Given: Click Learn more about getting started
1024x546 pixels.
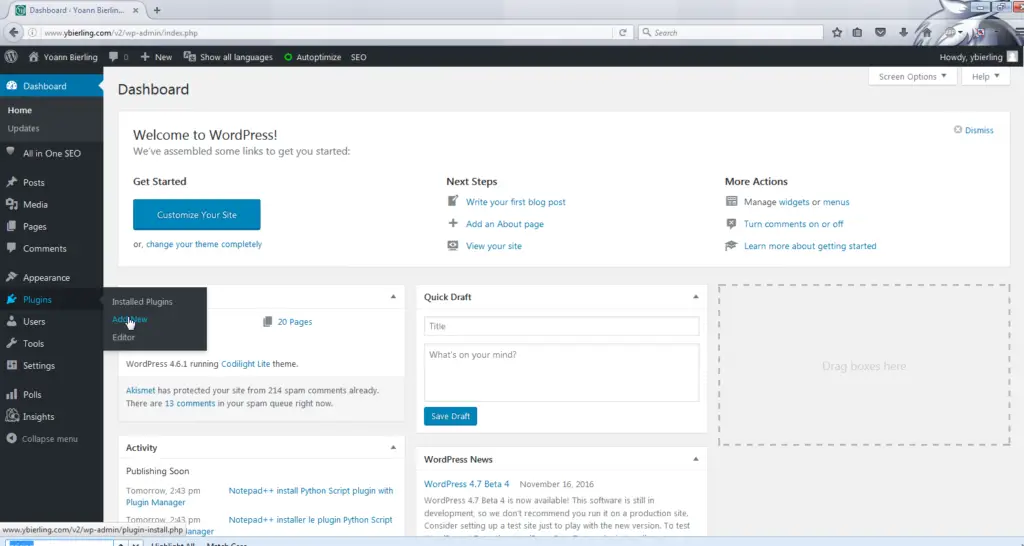Looking at the screenshot, I should tap(810, 246).
